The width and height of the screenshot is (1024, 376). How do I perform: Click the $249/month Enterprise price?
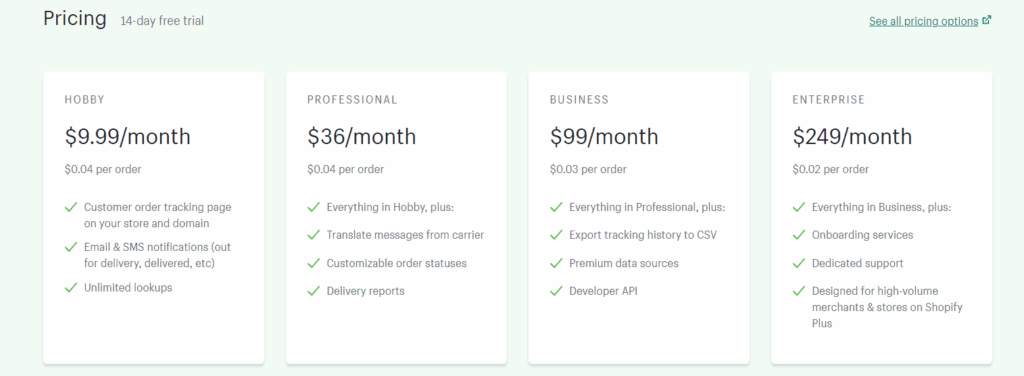click(x=852, y=136)
